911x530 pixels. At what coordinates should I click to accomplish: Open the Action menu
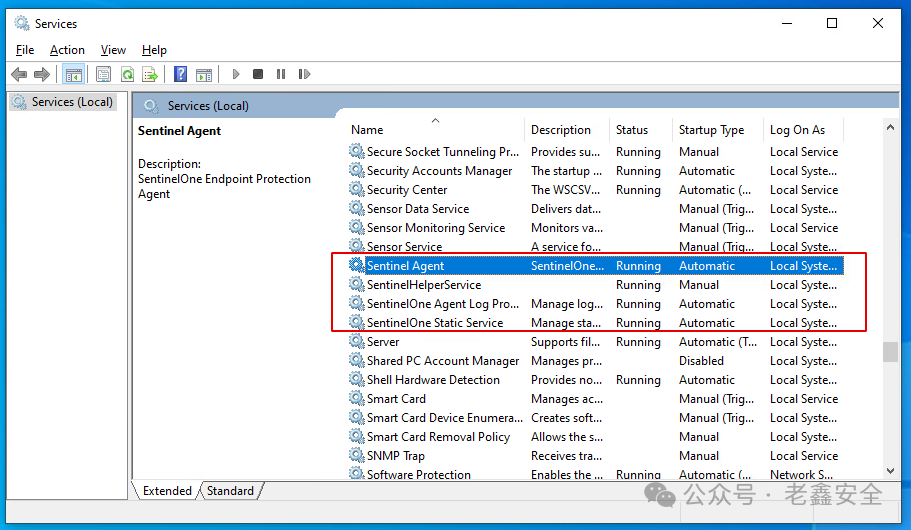point(67,50)
